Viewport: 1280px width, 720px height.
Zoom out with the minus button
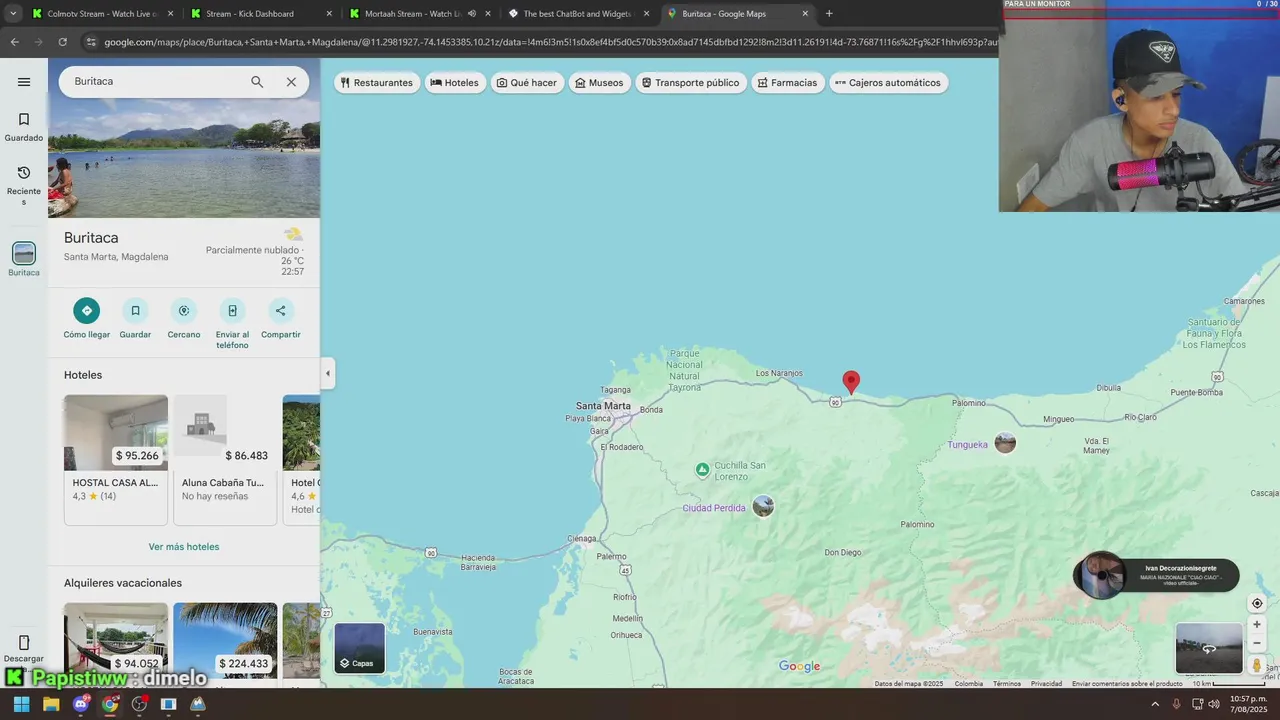(x=1257, y=643)
